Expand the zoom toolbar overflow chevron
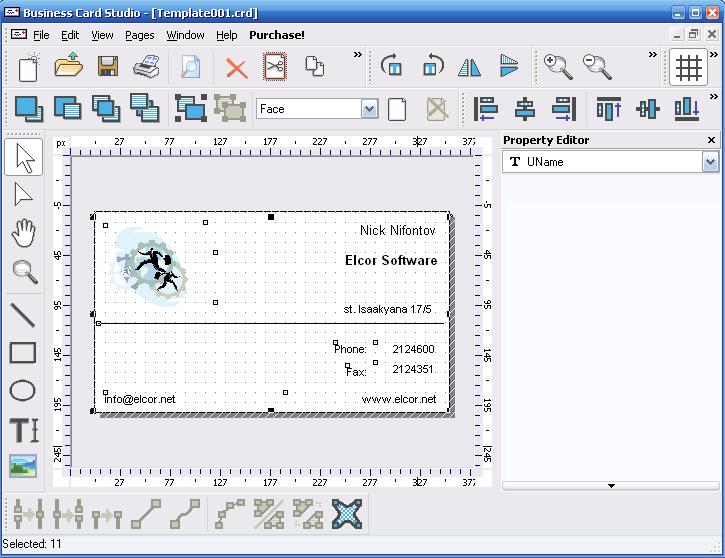Image resolution: width=725 pixels, height=558 pixels. point(652,55)
